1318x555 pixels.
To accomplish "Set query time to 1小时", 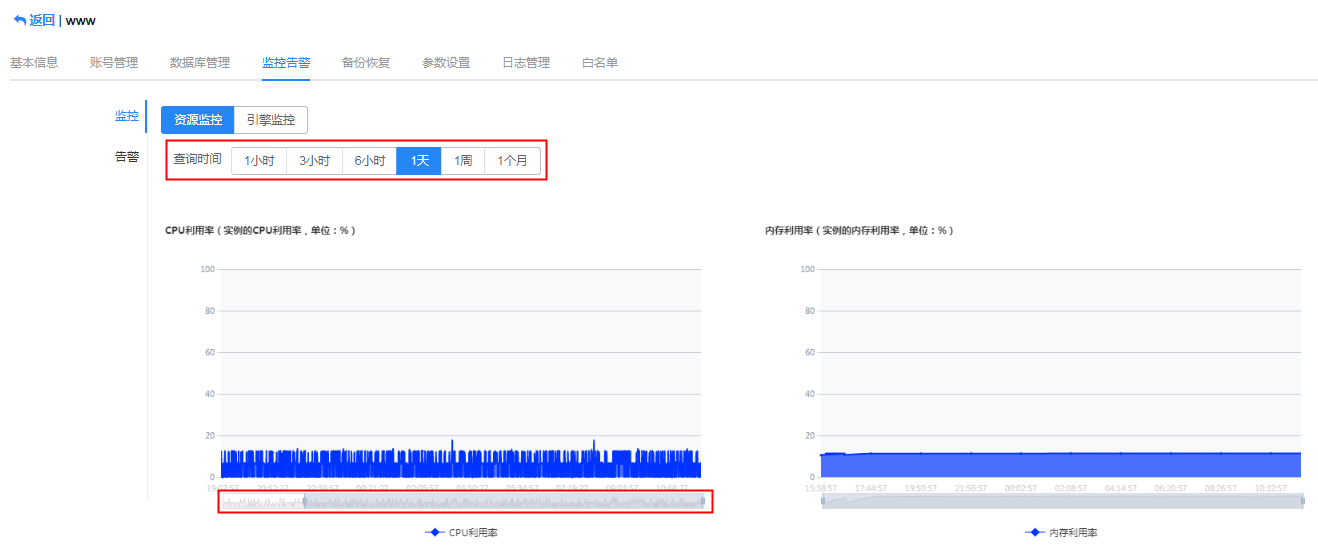I will point(259,161).
